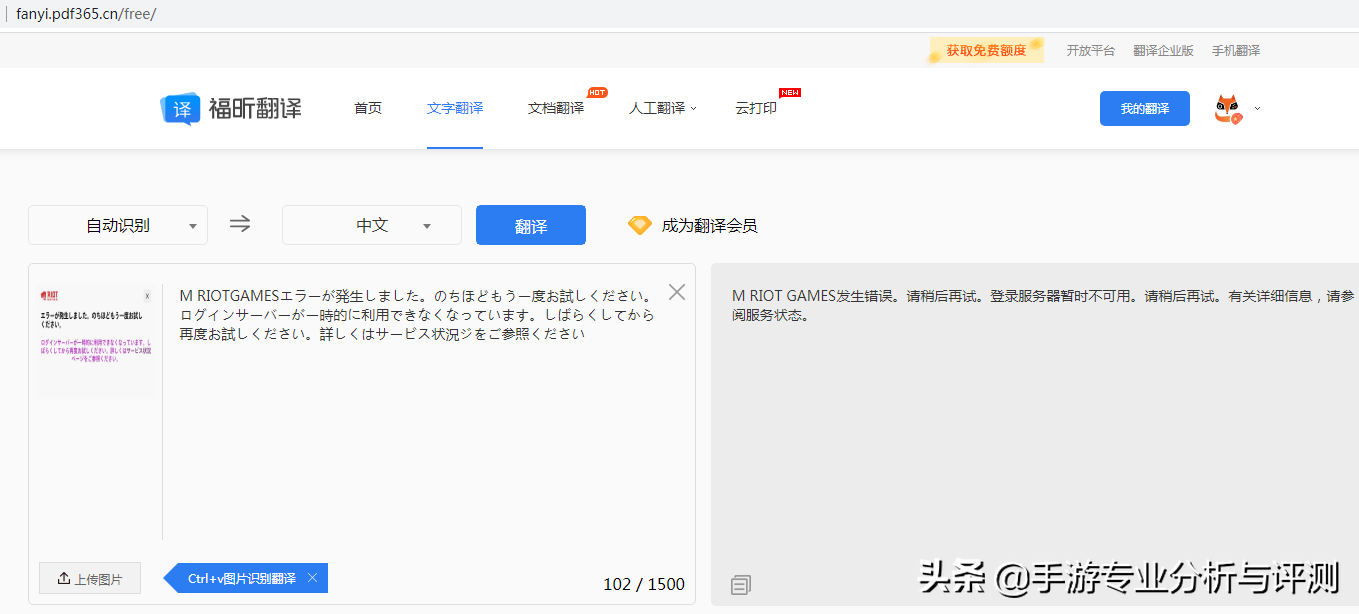The width and height of the screenshot is (1359, 614).
Task: Click the language swap arrows icon
Action: tap(240, 224)
